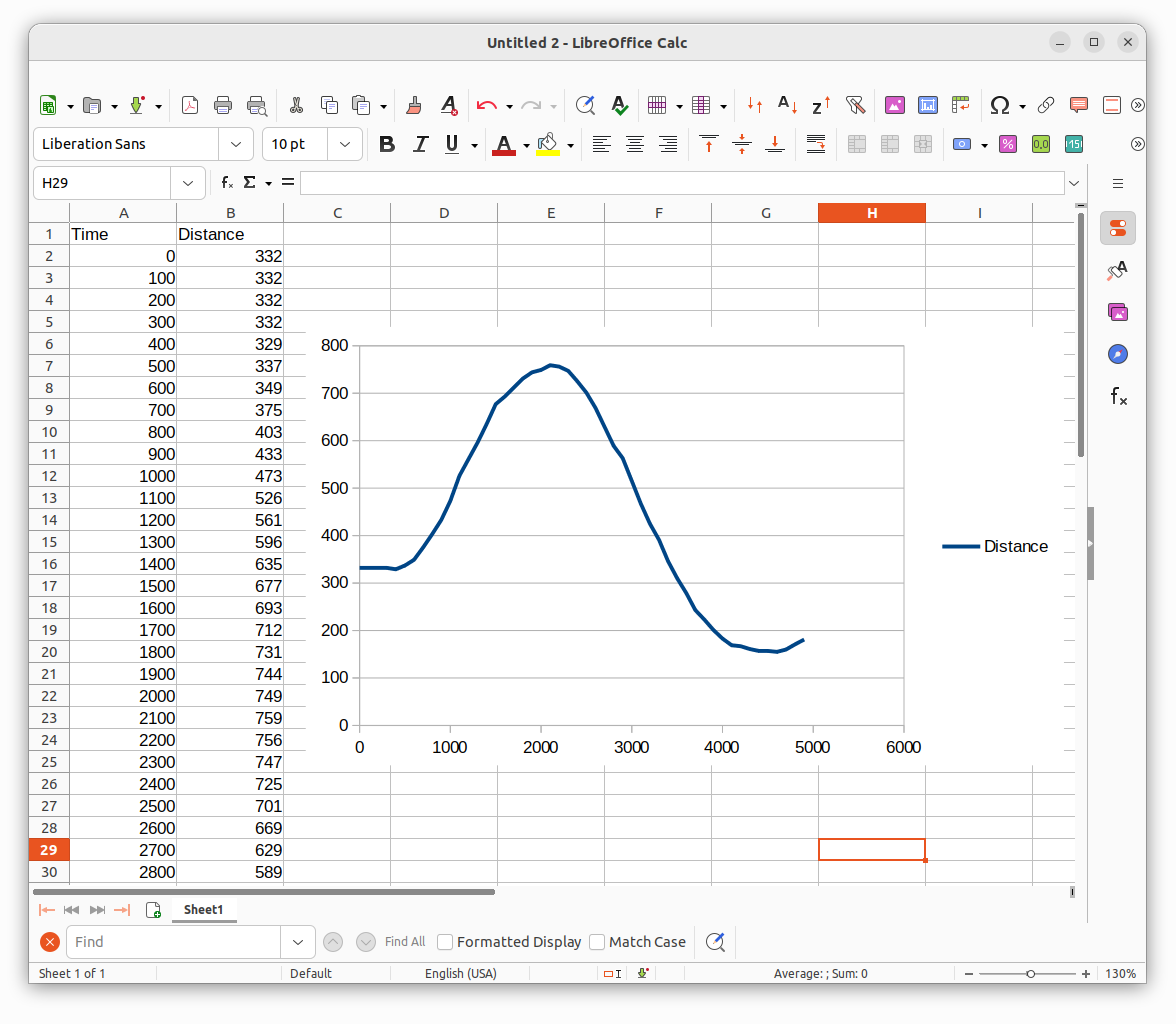Open the sidebar settings menu
Screen dimensions: 1176x1024
click(1118, 184)
